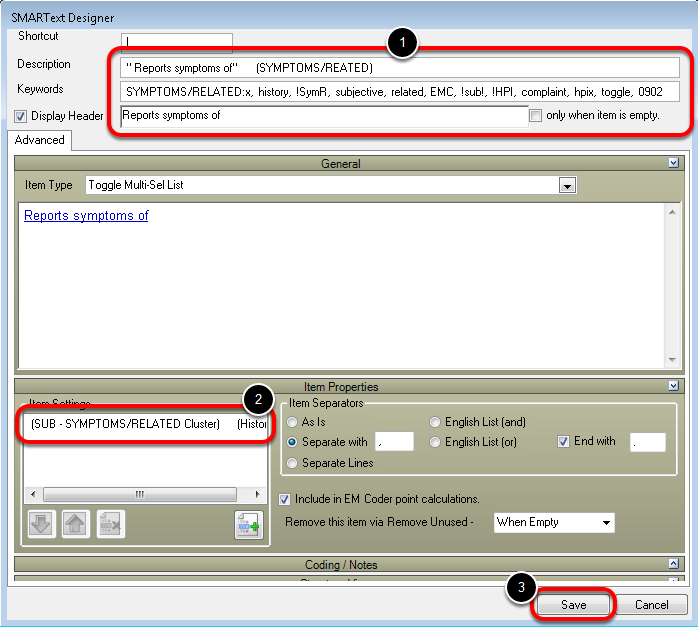The image size is (698, 627).
Task: Pick English List (or) separator
Action: point(435,442)
